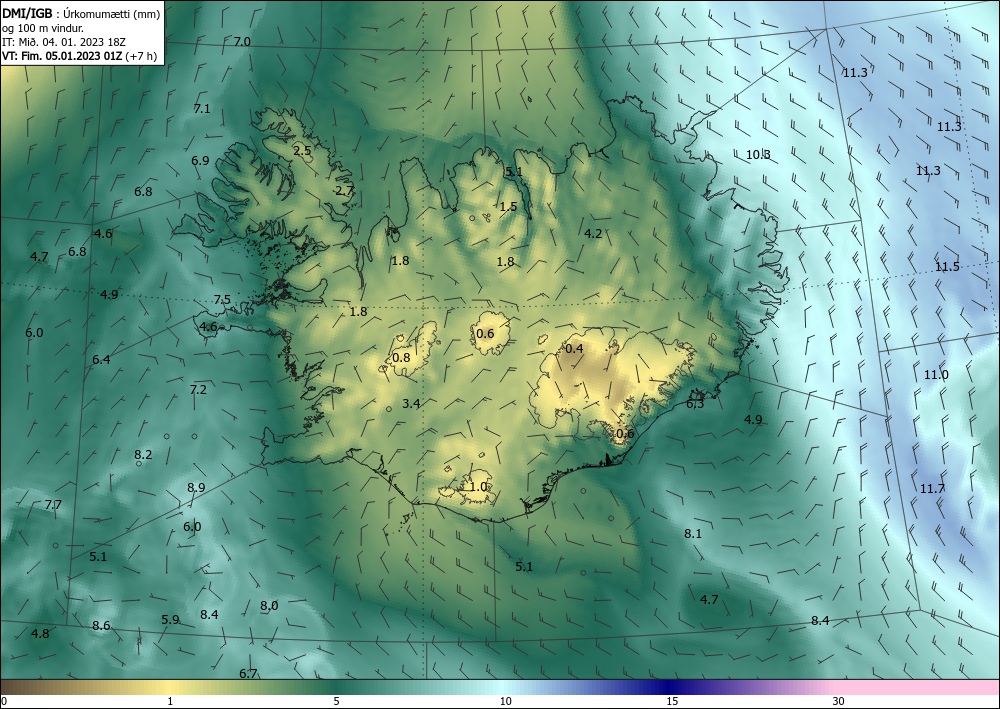Click the title 'DMI/IGB : Úrkomumætti (mm)'
This screenshot has width=1000, height=709.
(81, 13)
